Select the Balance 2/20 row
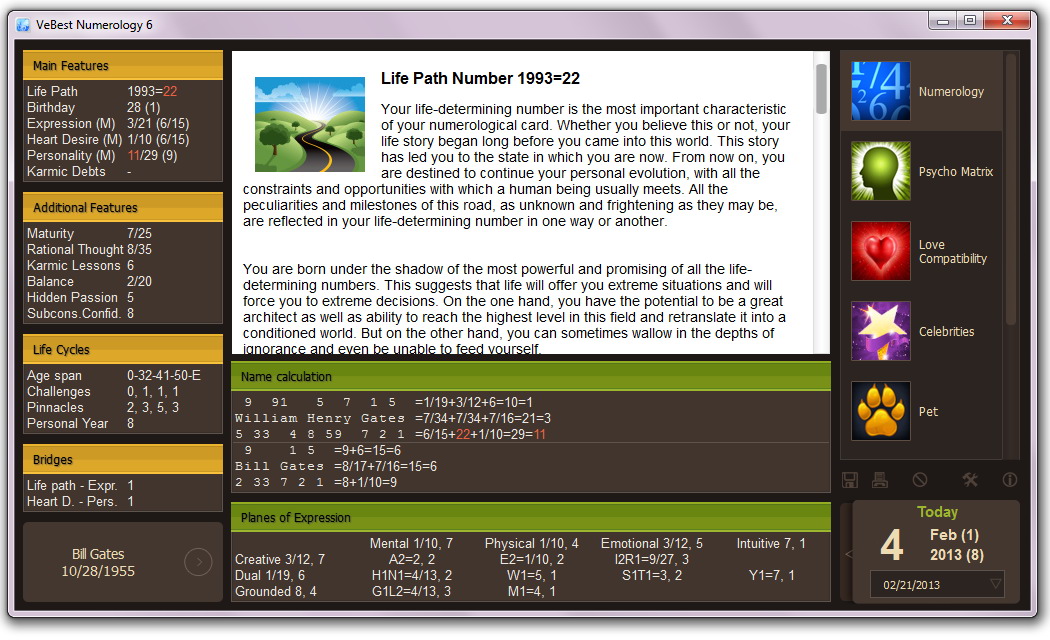Image resolution: width=1050 pixels, height=640 pixels. click(x=123, y=281)
